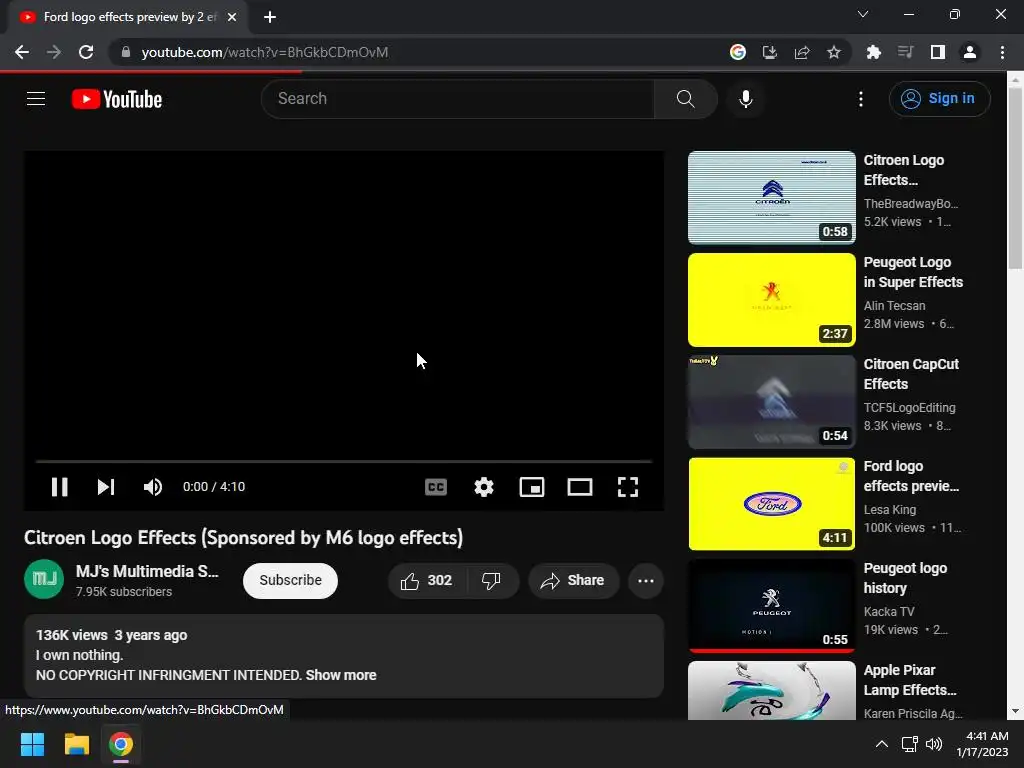Image resolution: width=1024 pixels, height=768 pixels.
Task: Skip to next video
Action: point(106,487)
